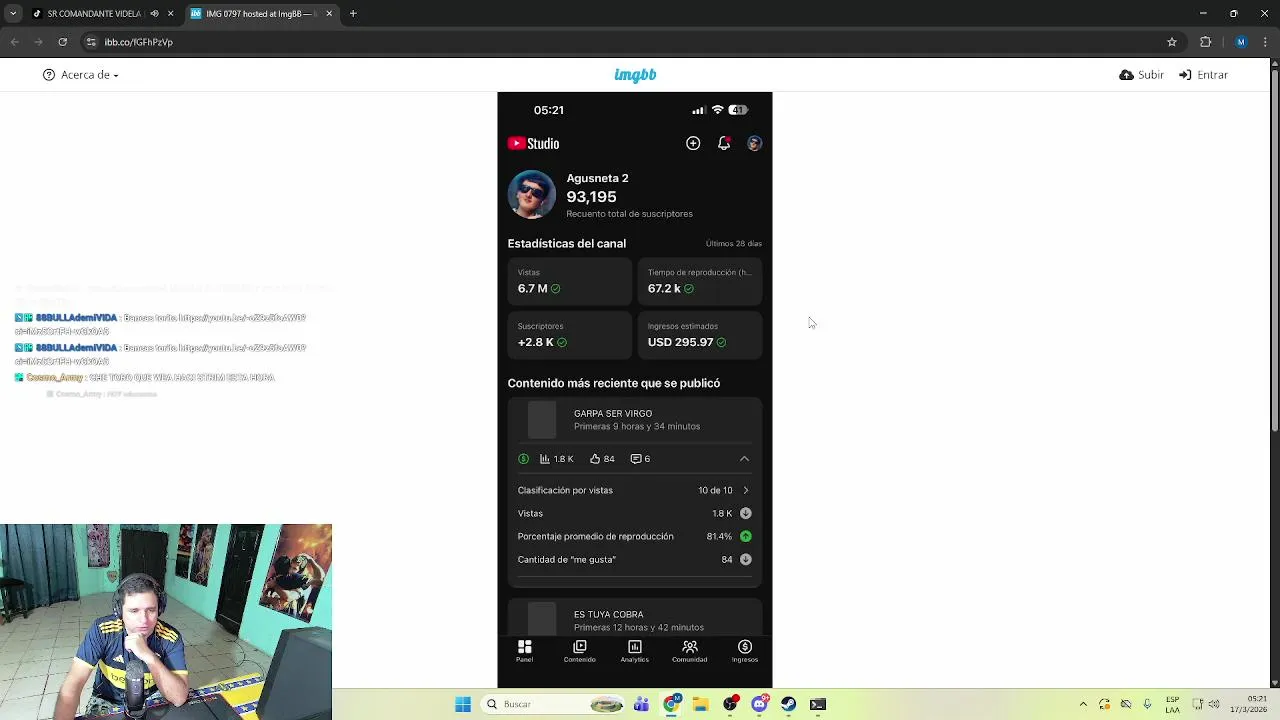Viewport: 1280px width, 720px height.
Task: Open the tab search dropdown arrow
Action: coord(13,14)
